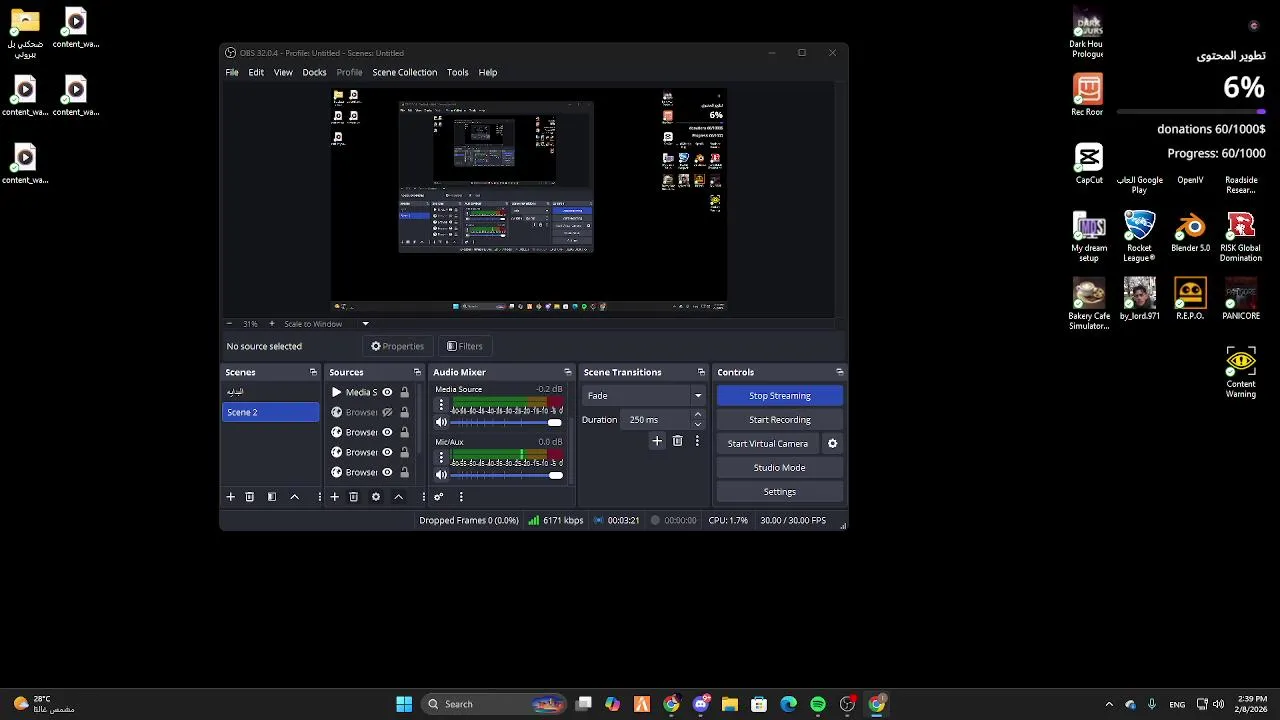
Task: Remove transition using Scene Transitions trash icon
Action: click(677, 441)
